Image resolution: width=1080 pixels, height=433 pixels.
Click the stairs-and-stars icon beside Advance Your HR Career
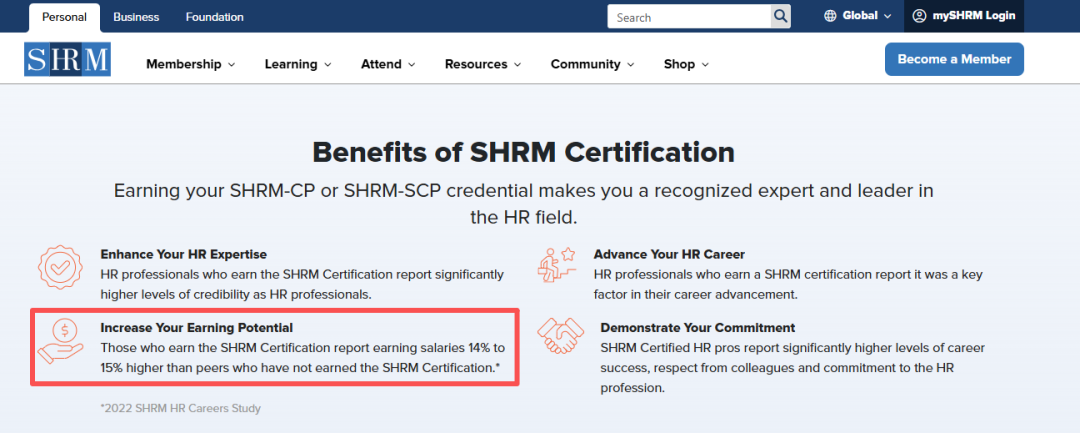click(555, 264)
